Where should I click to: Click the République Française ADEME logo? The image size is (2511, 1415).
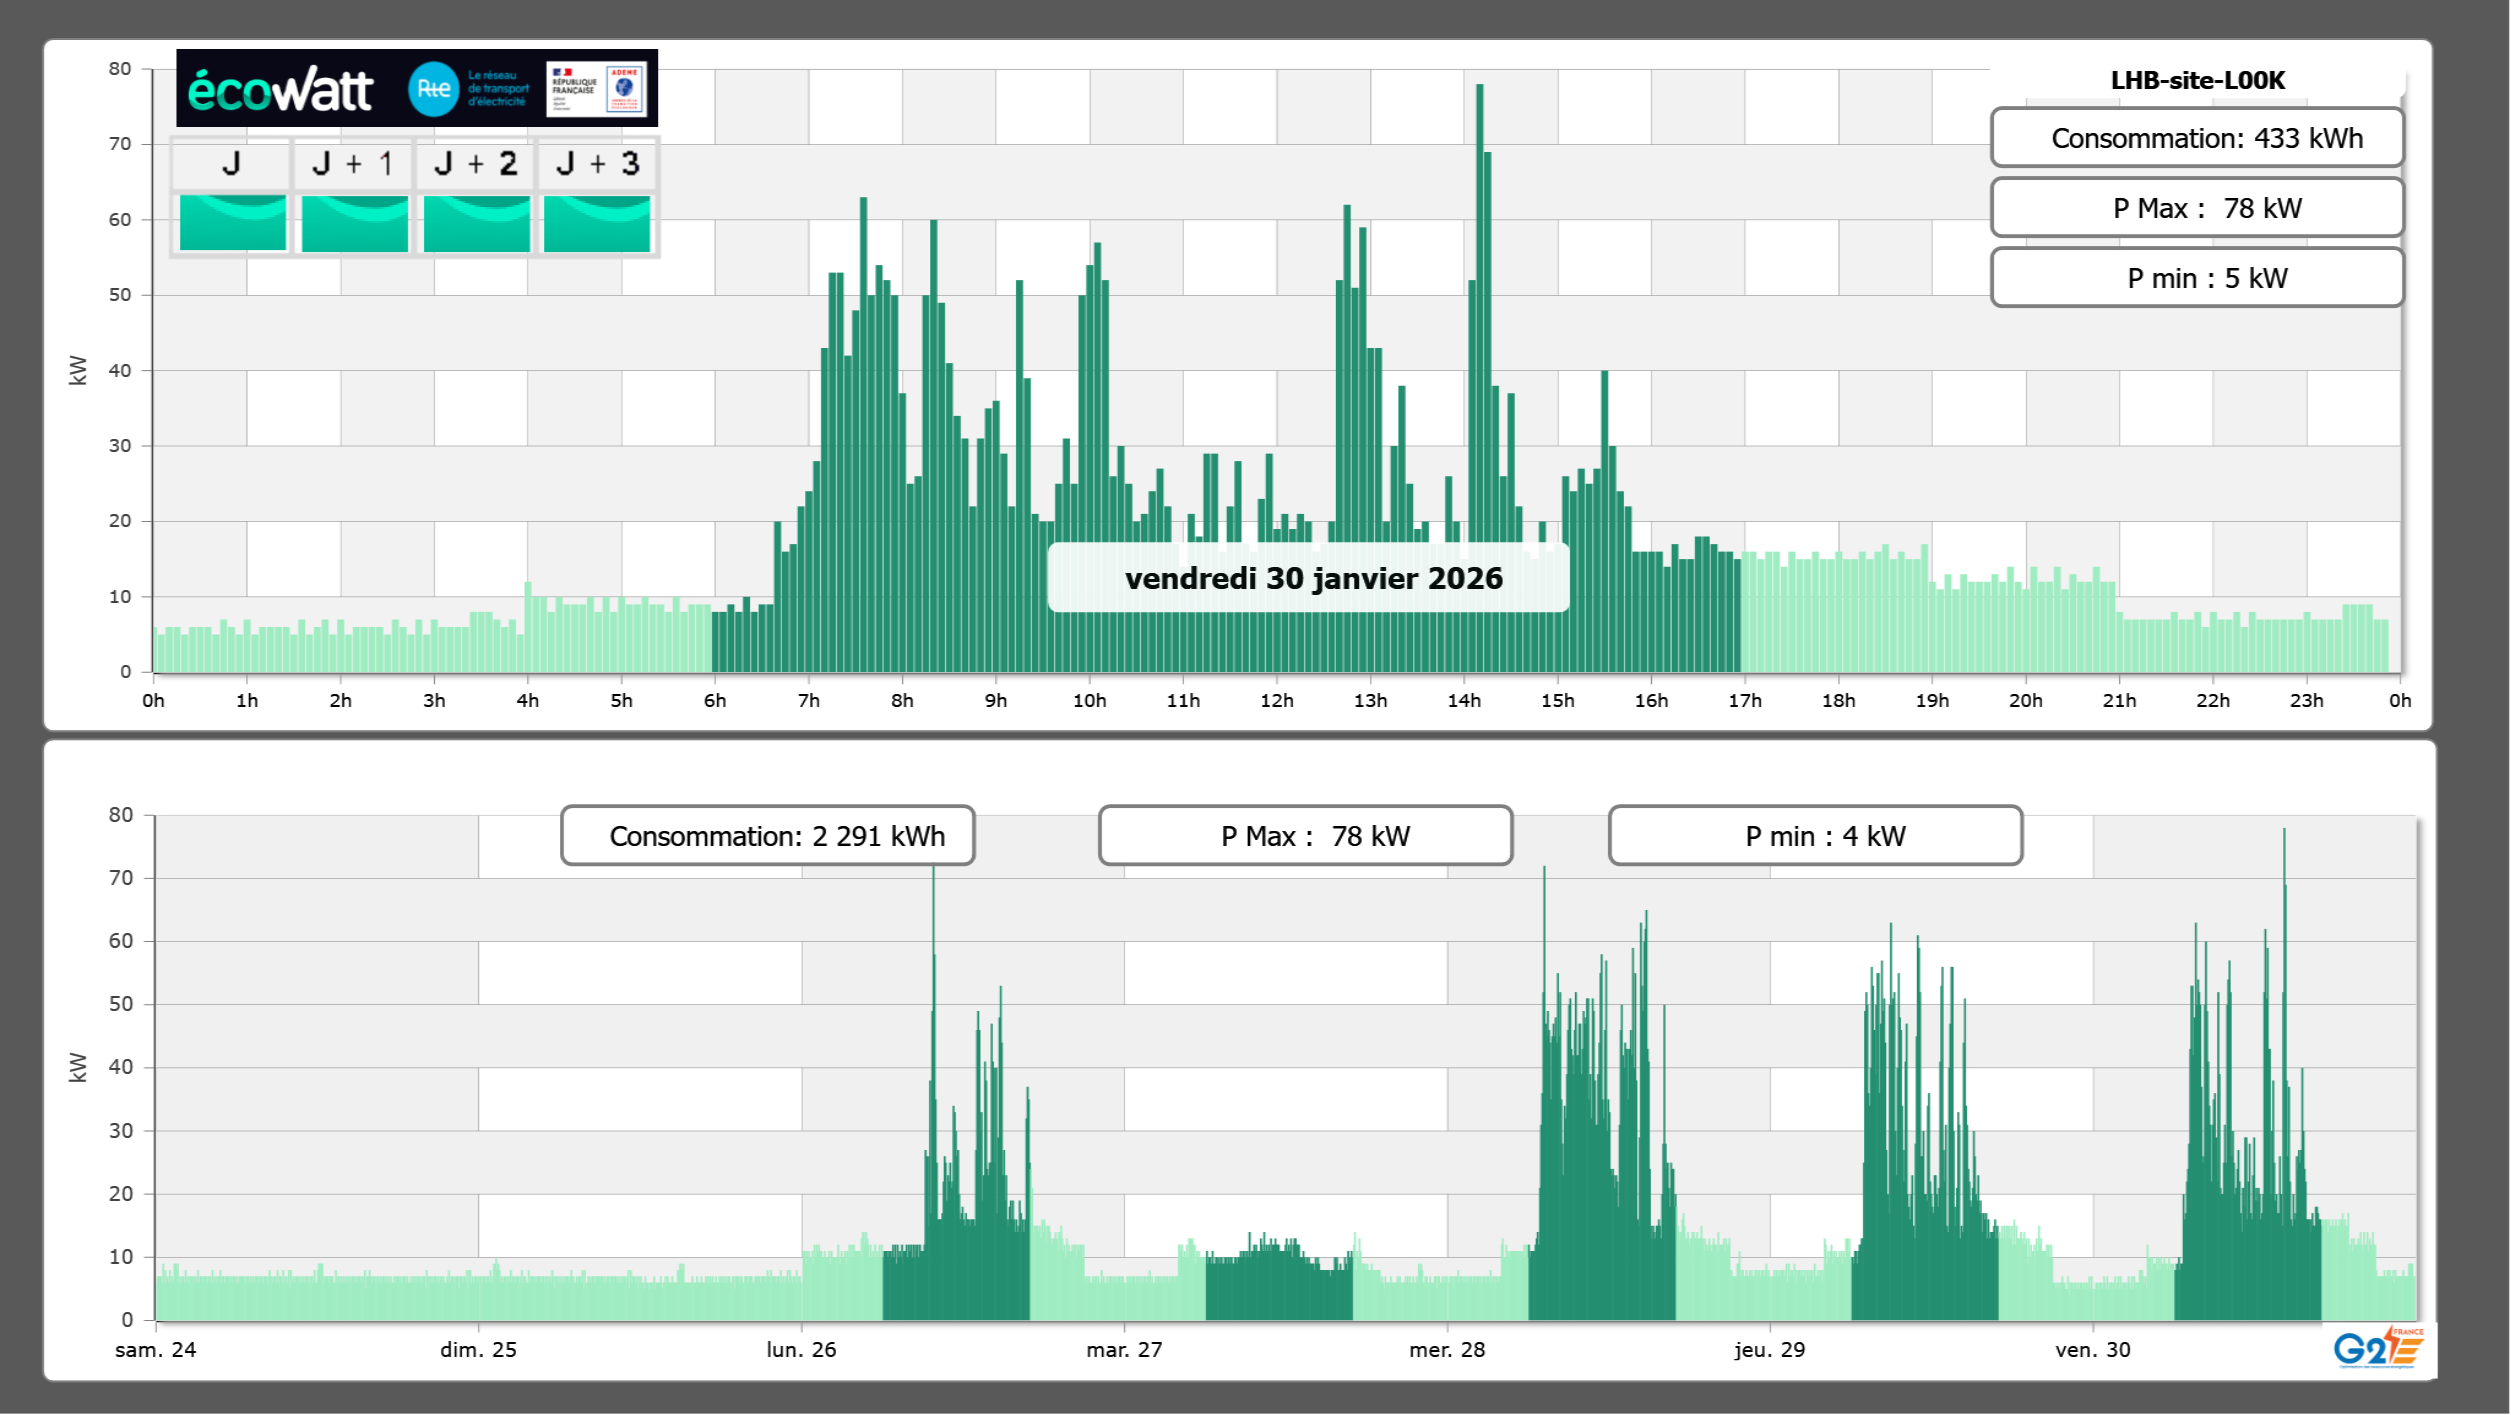point(596,89)
